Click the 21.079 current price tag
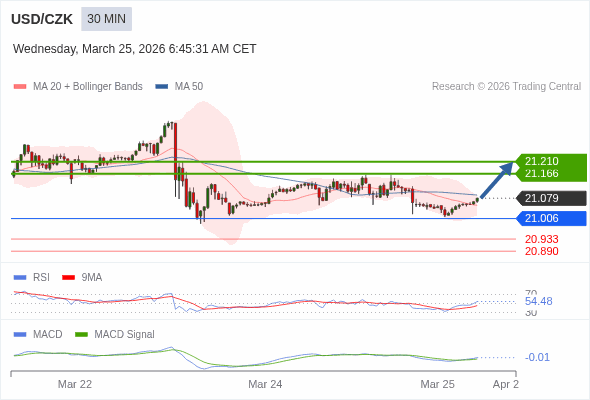The width and height of the screenshot is (590, 400). (552, 198)
